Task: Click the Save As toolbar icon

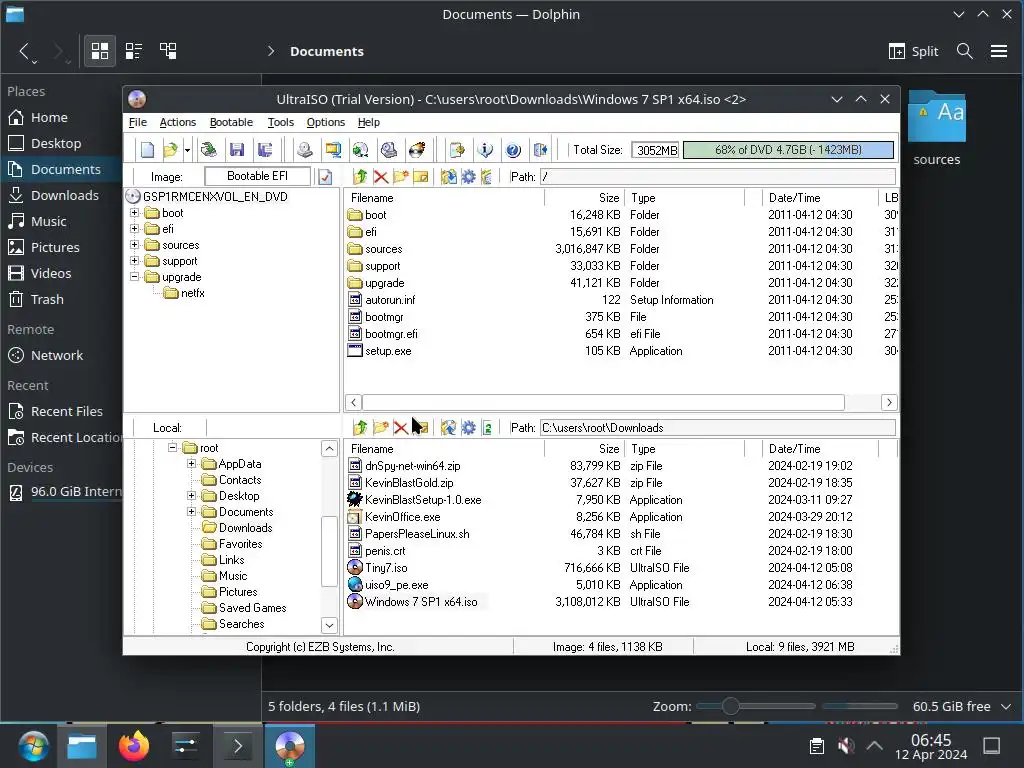Action: click(x=265, y=150)
